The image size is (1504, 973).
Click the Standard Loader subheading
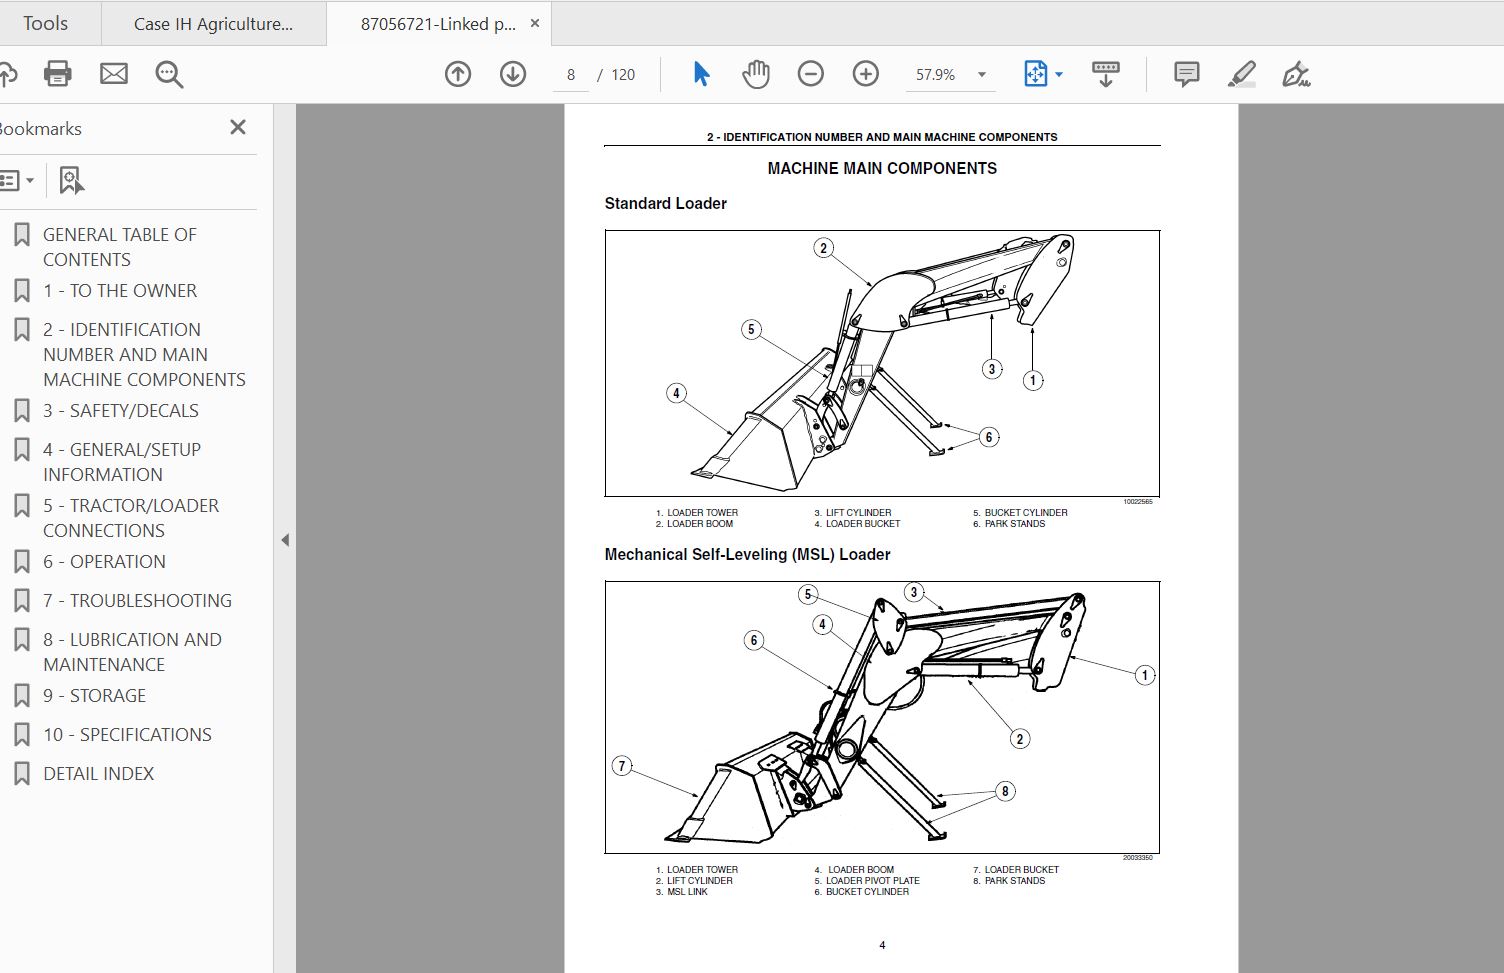point(665,204)
